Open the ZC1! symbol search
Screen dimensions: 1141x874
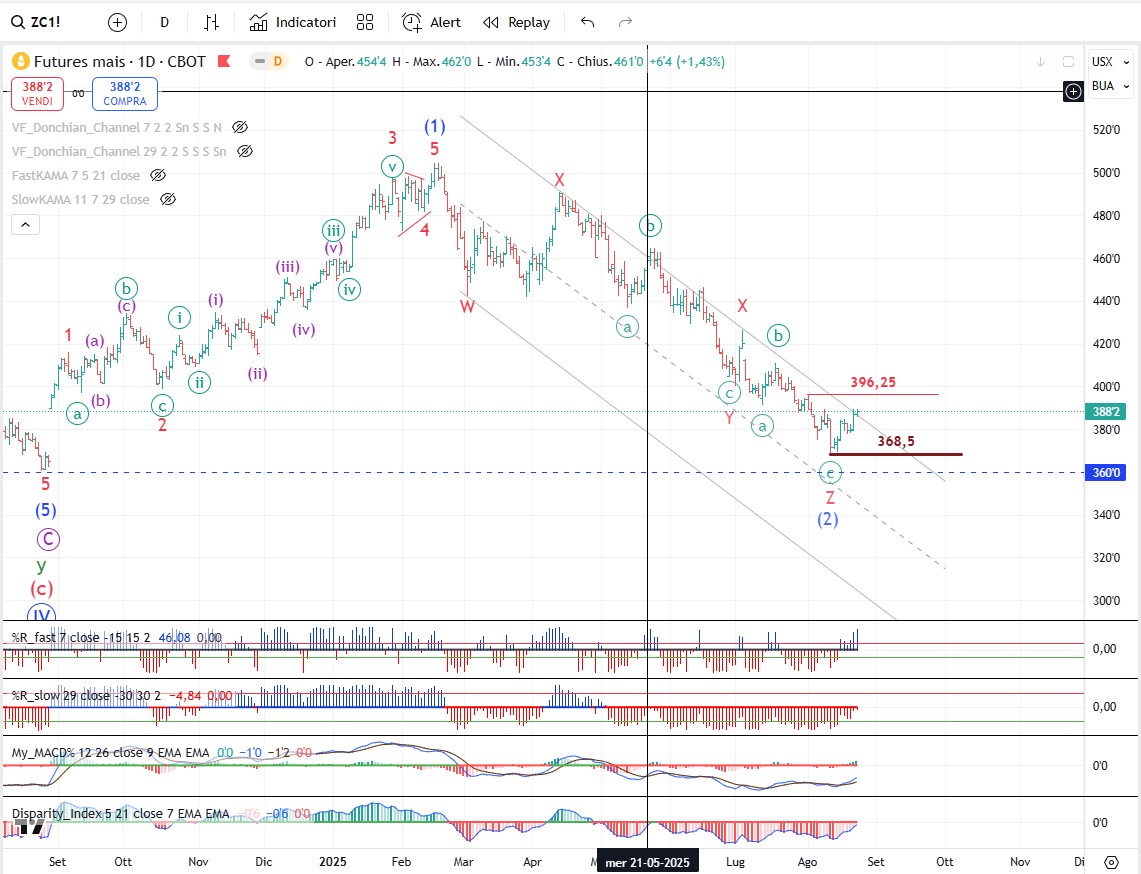pyautogui.click(x=36, y=22)
